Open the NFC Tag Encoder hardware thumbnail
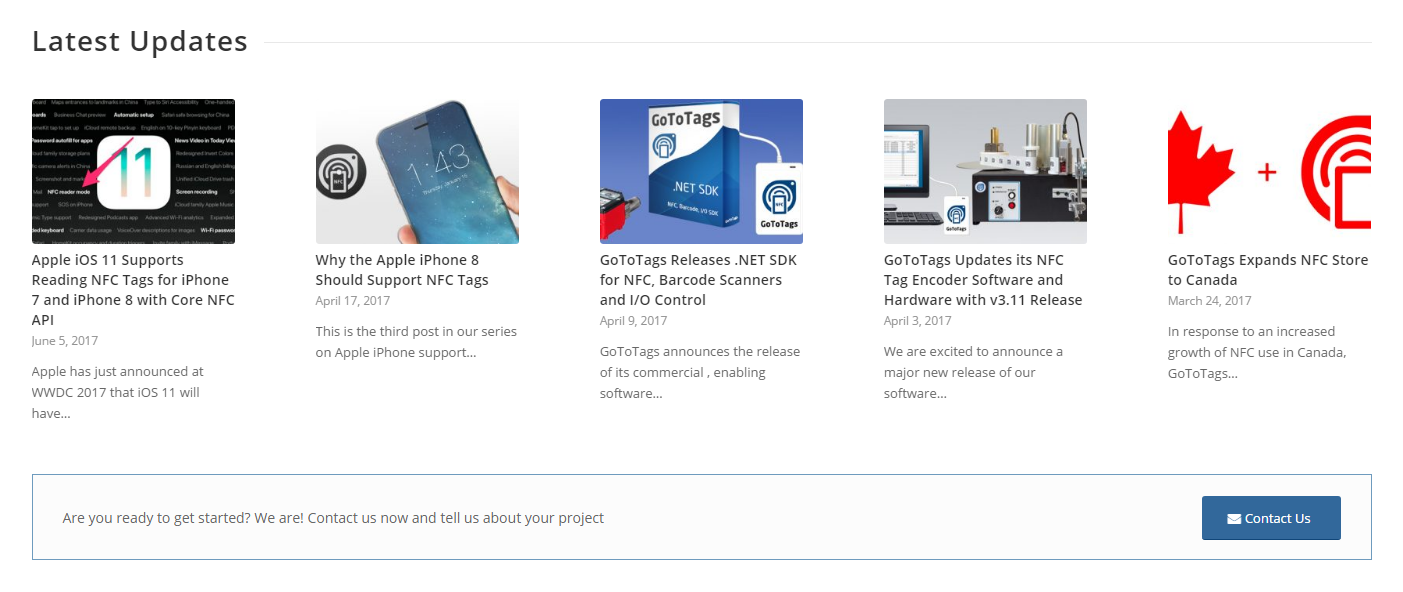This screenshot has width=1403, height=592. coord(985,171)
